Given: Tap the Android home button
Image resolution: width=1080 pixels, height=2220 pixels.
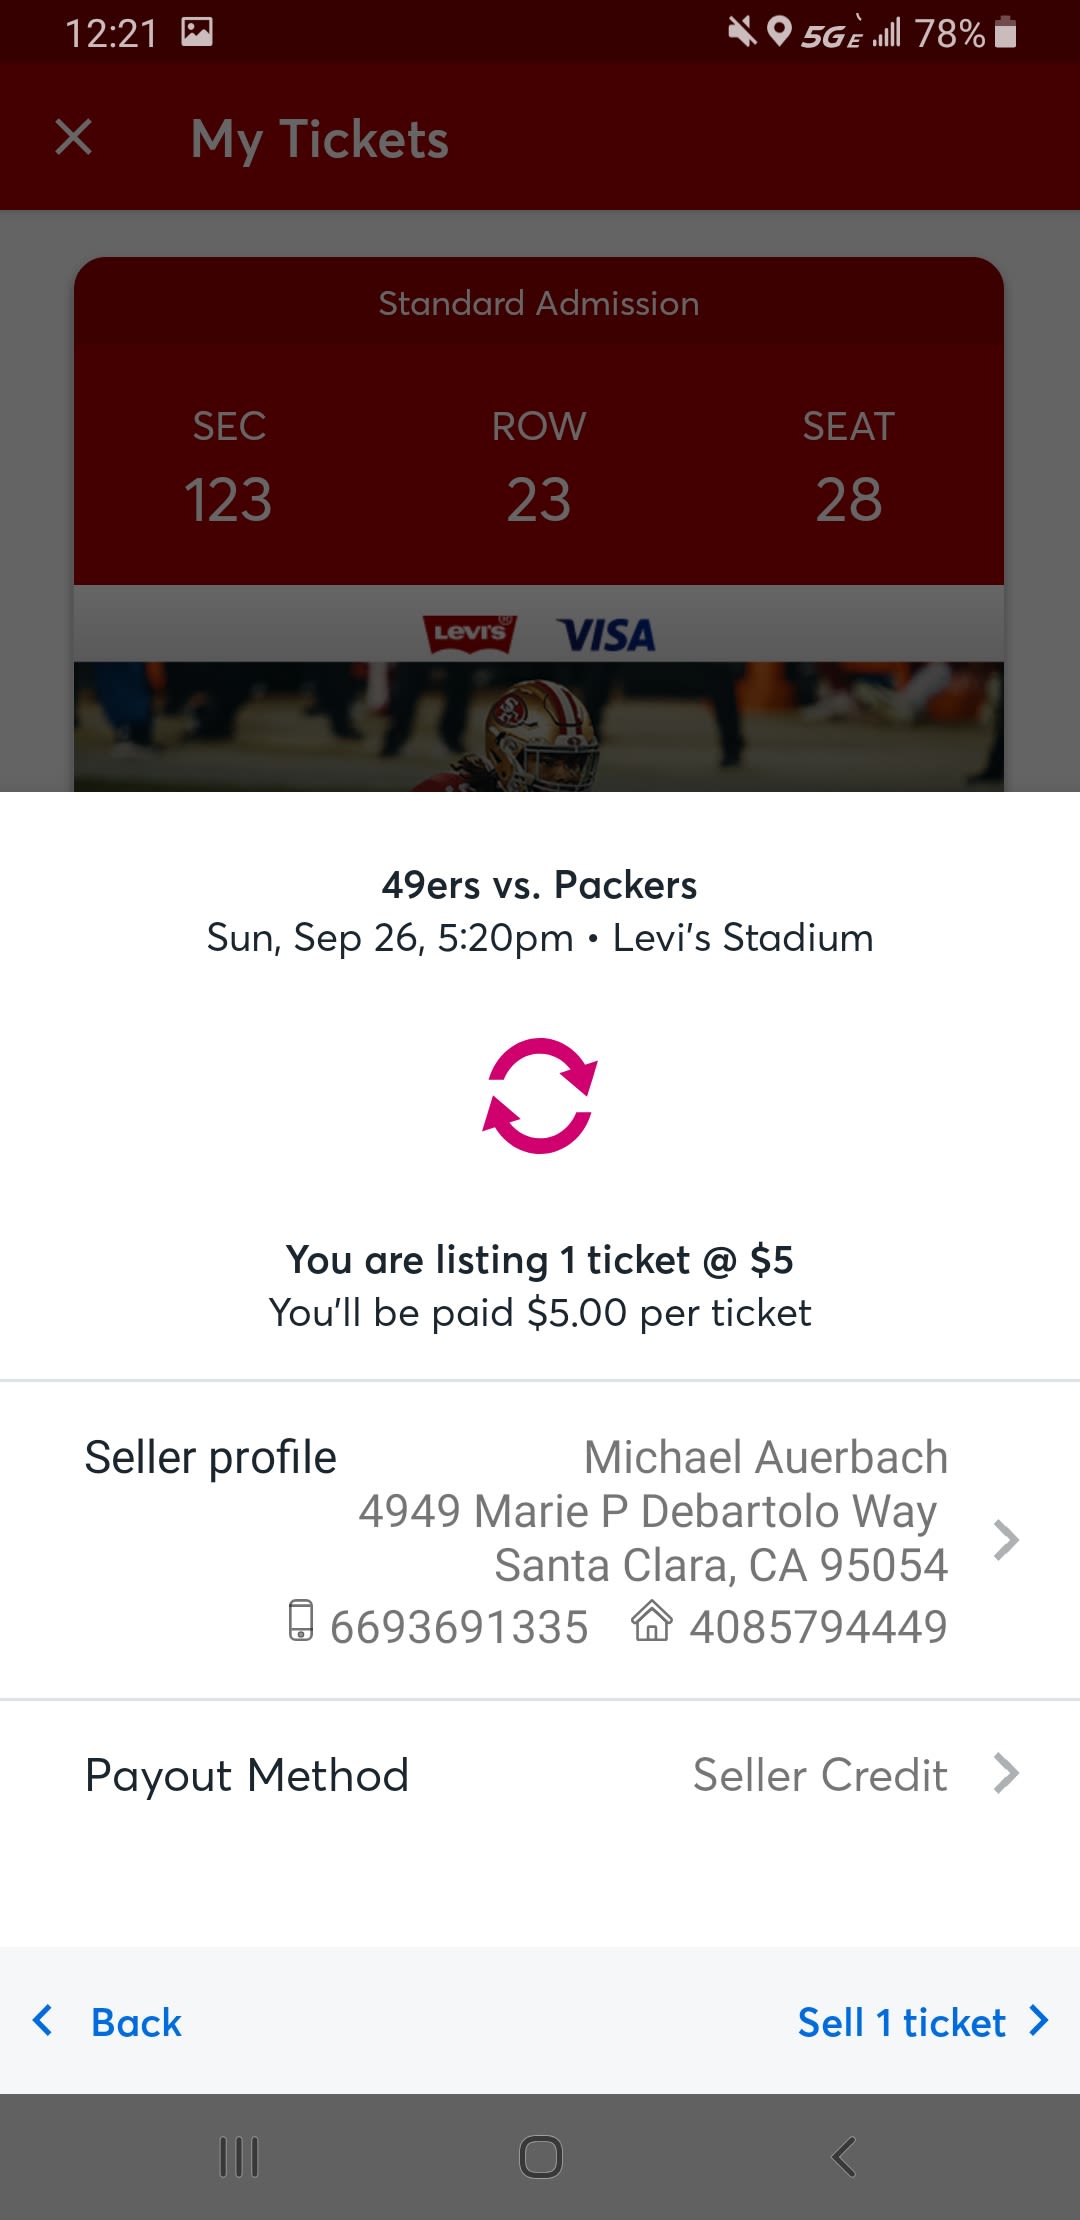Looking at the screenshot, I should pos(540,2157).
